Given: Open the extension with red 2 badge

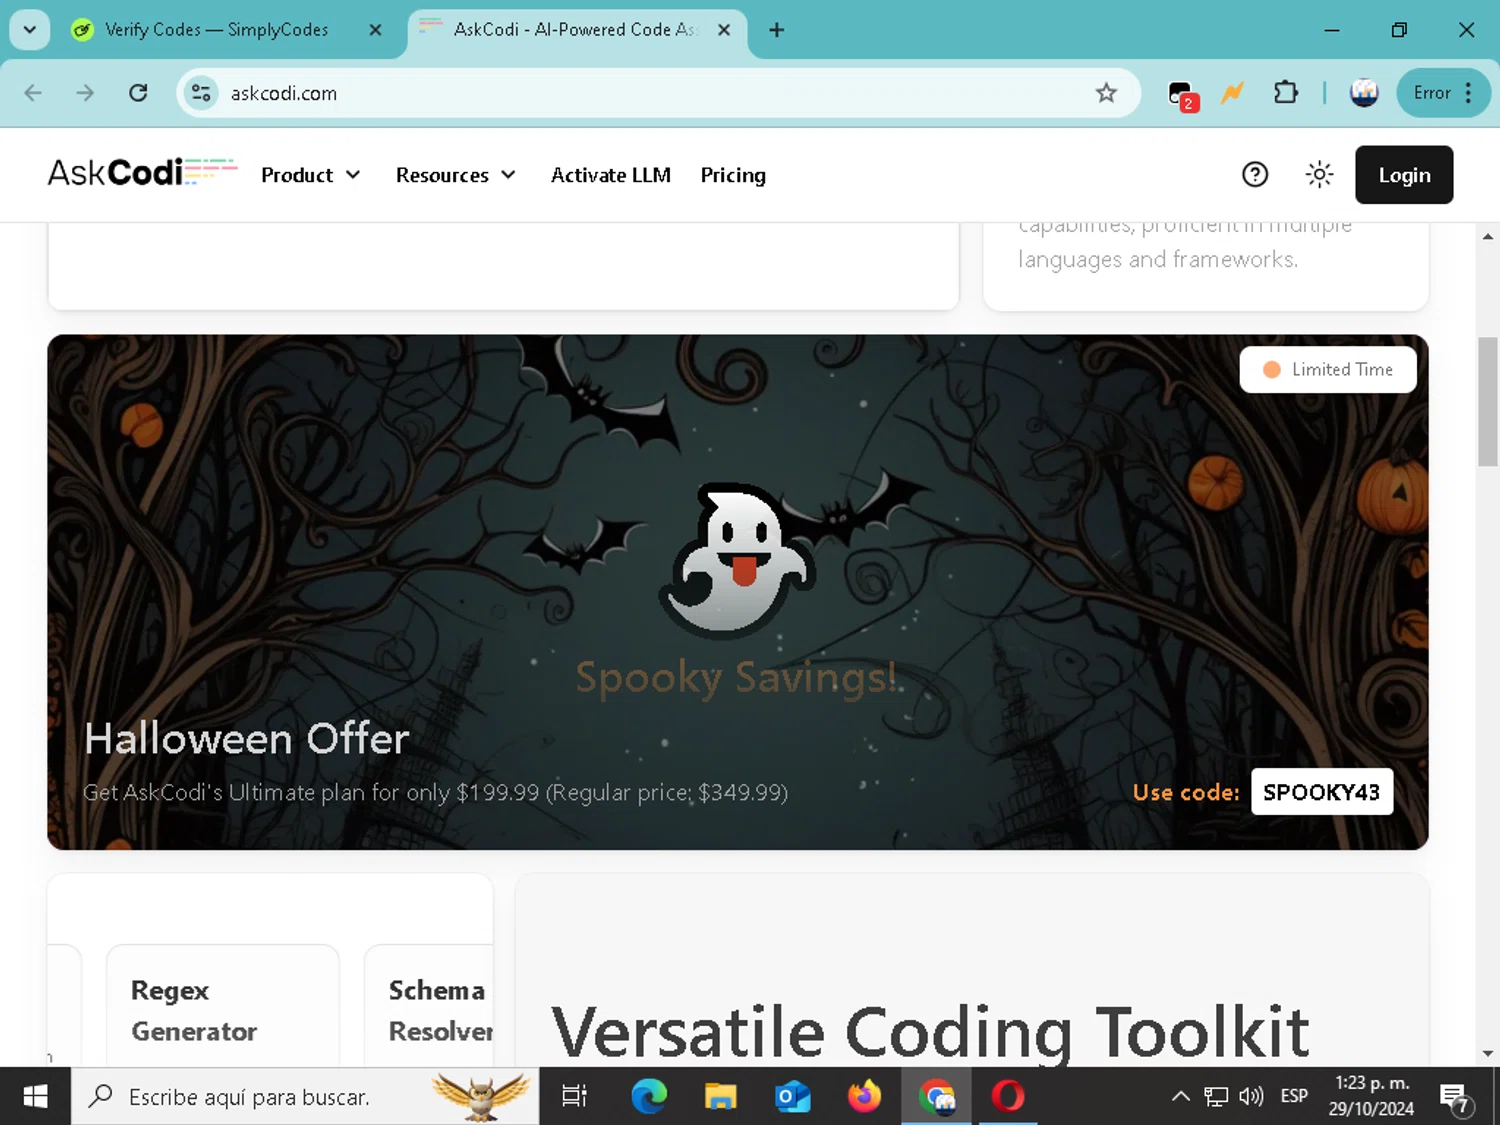Looking at the screenshot, I should (1182, 95).
